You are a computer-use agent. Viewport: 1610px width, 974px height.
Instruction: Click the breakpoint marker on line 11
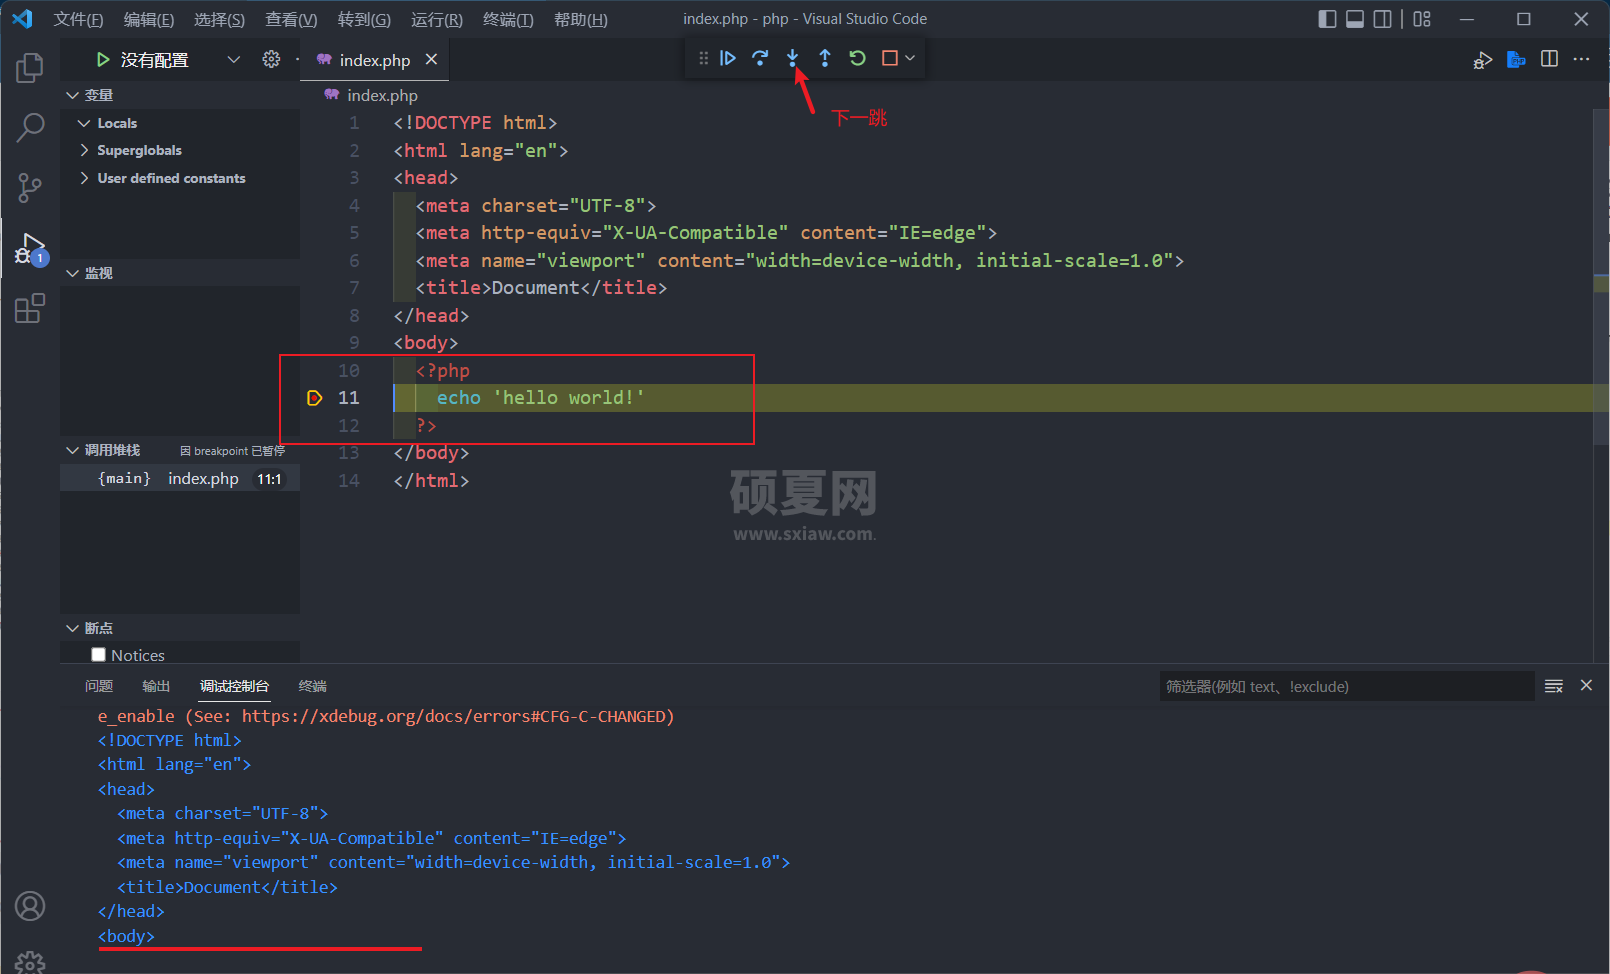tap(314, 398)
